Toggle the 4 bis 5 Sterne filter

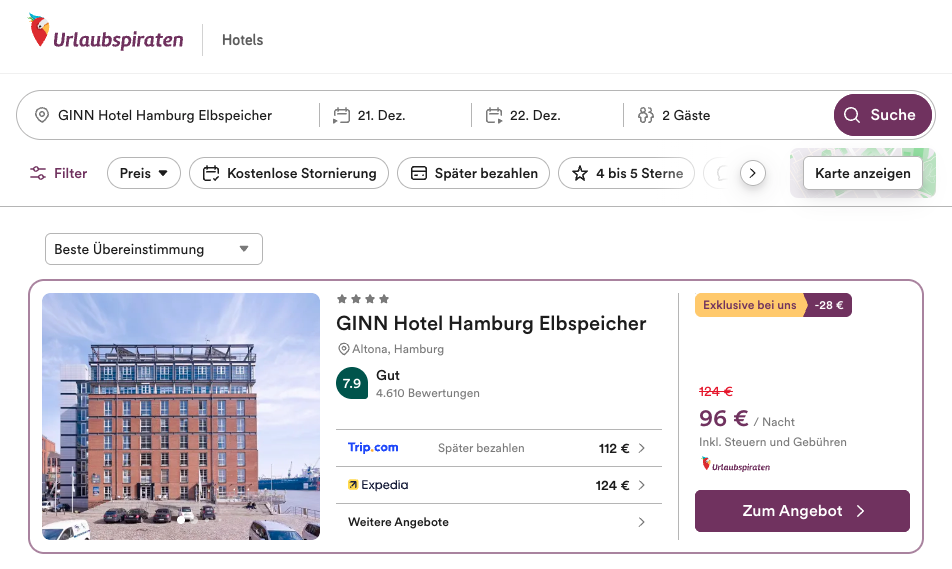tap(626, 173)
